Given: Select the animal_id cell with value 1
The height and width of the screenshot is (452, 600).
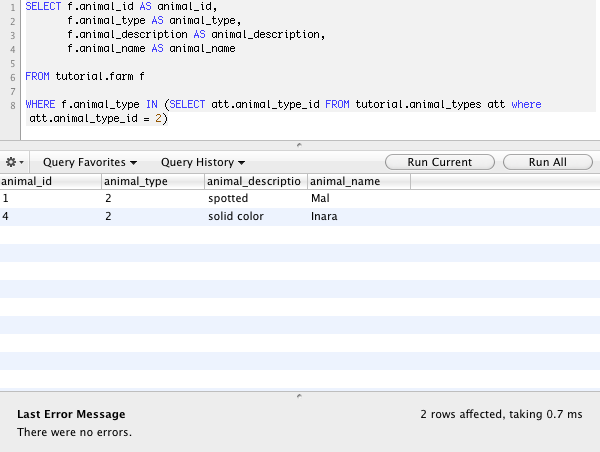Looking at the screenshot, I should 51,198.
